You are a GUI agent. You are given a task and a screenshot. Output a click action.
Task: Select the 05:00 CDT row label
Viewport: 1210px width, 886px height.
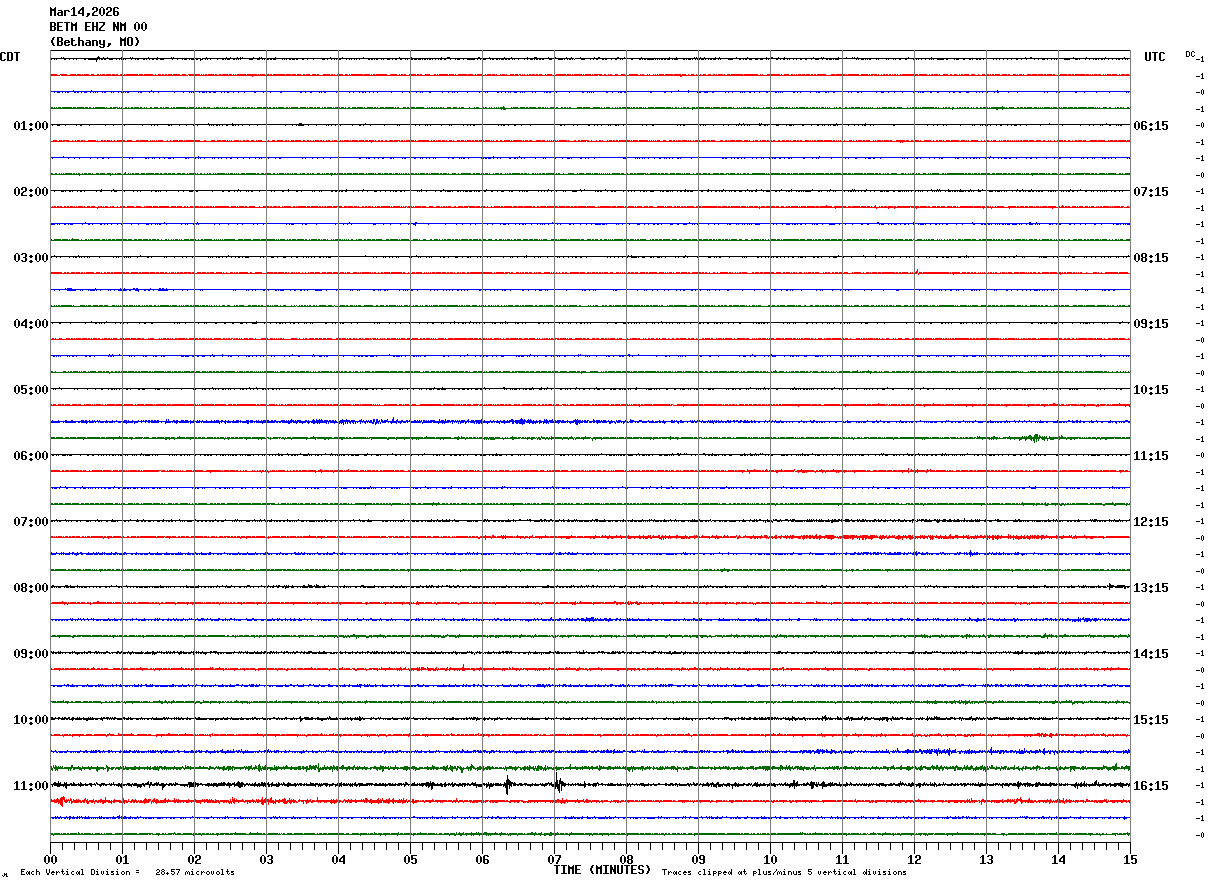(x=30, y=390)
